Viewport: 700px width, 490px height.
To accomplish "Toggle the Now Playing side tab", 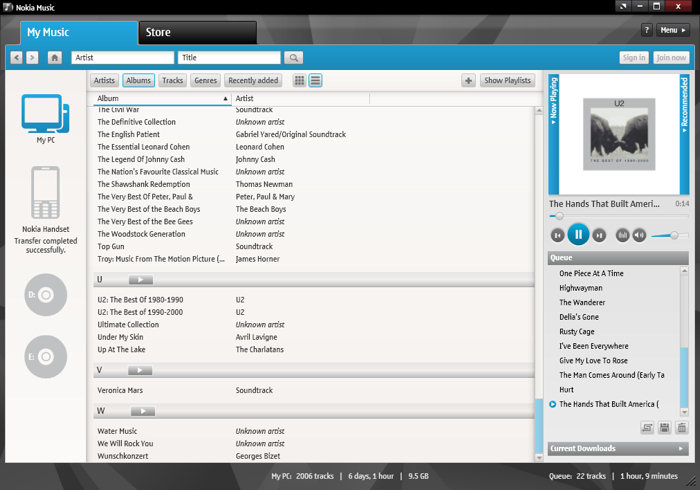I will [x=554, y=134].
